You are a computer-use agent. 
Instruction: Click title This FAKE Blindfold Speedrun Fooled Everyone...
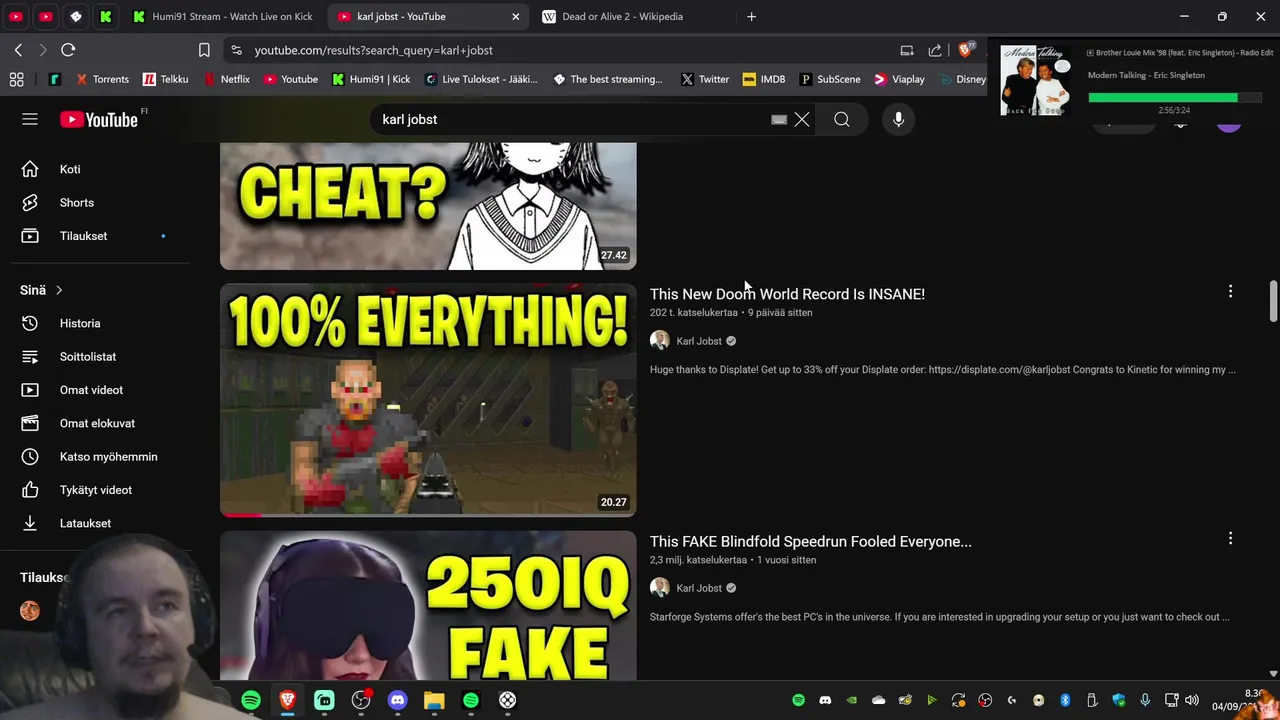coord(811,541)
